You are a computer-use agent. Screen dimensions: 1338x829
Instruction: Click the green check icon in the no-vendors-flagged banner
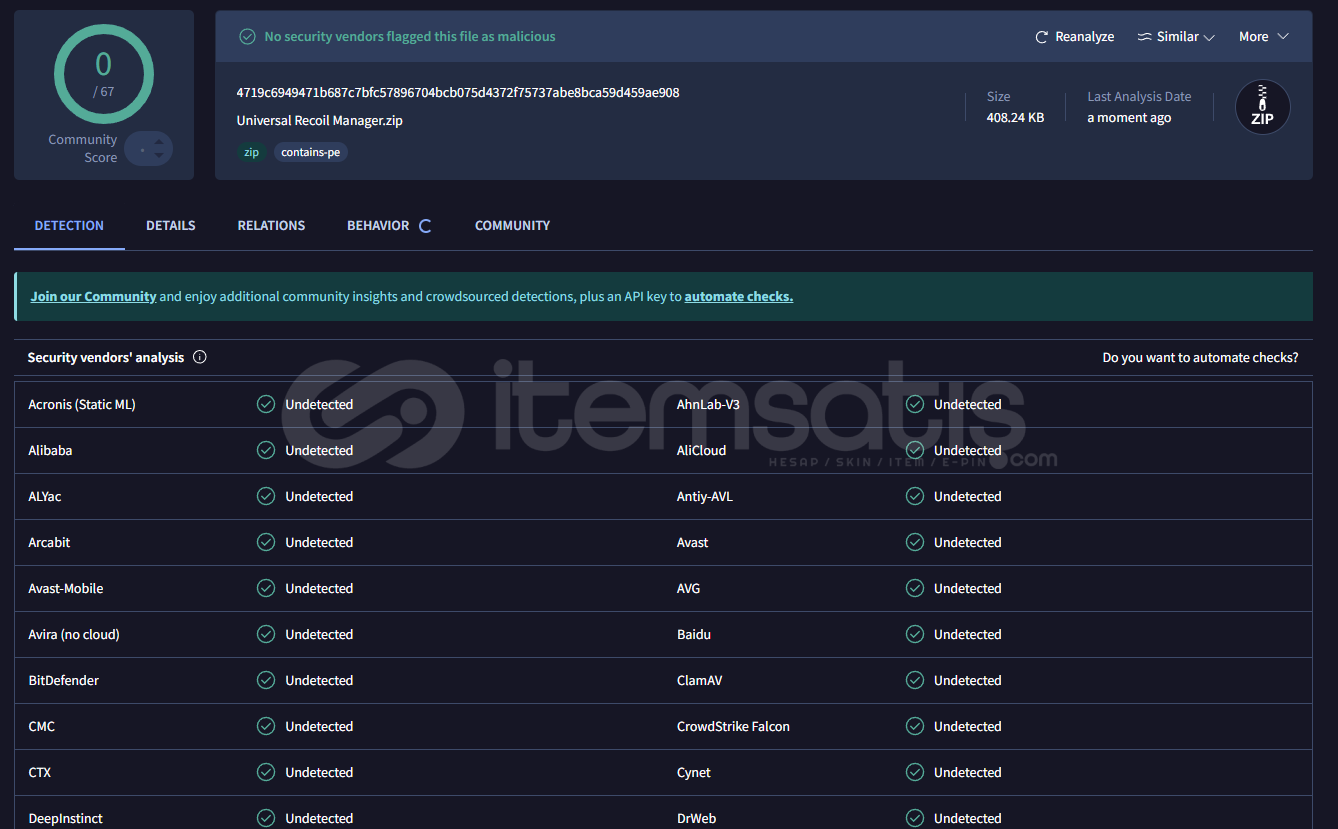click(x=247, y=37)
